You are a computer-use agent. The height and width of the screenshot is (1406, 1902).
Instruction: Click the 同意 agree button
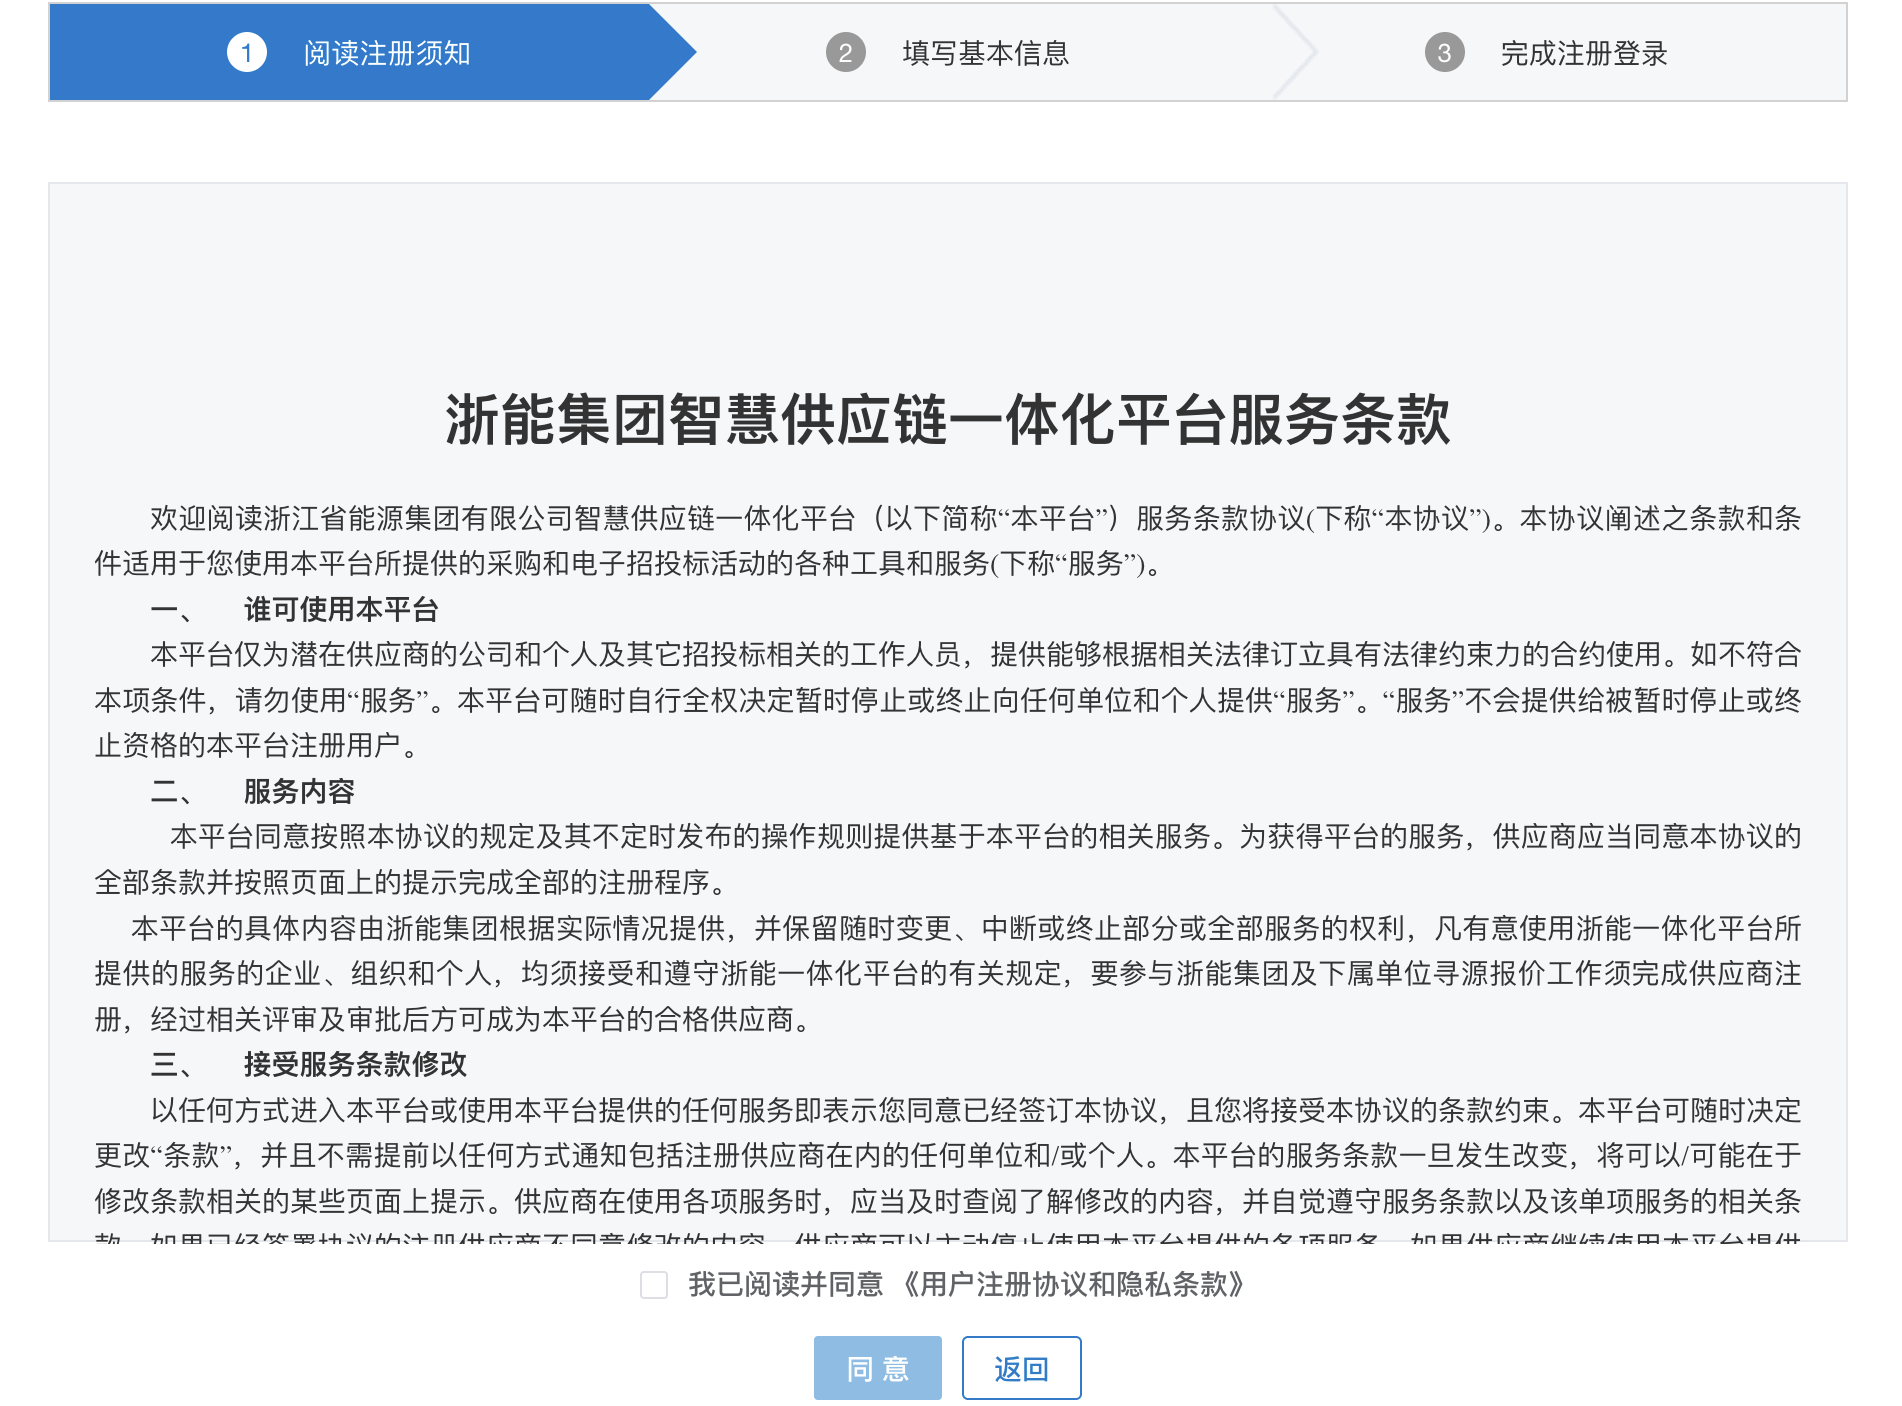pos(877,1368)
